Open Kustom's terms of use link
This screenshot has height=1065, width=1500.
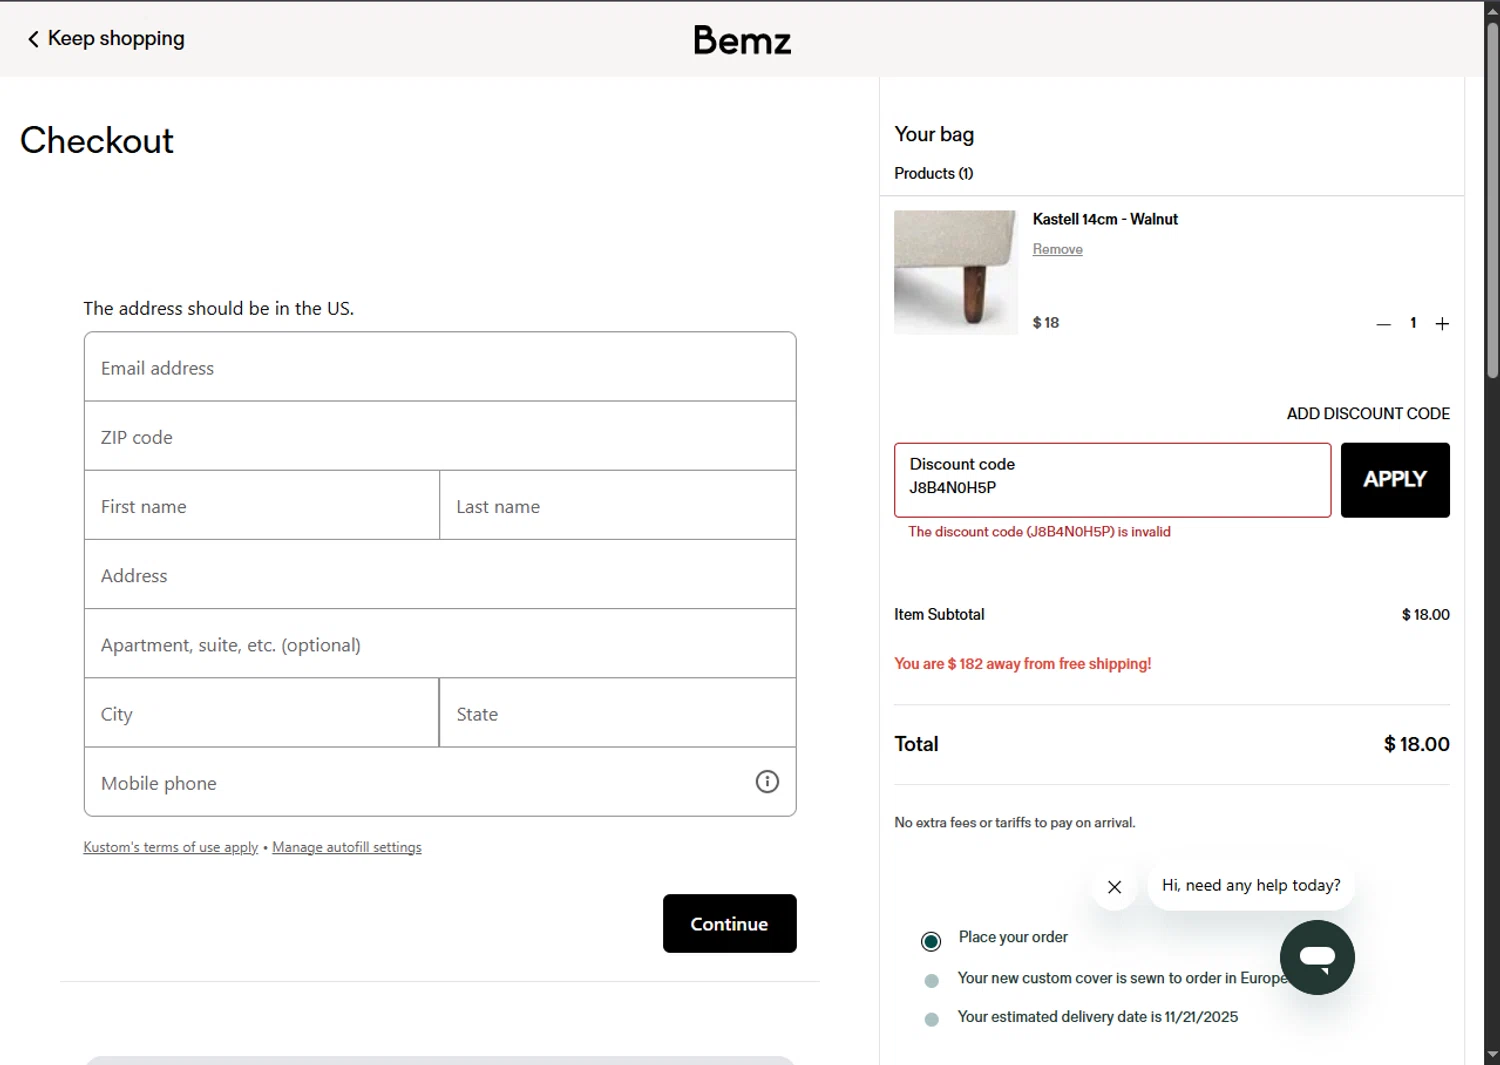[x=171, y=847]
